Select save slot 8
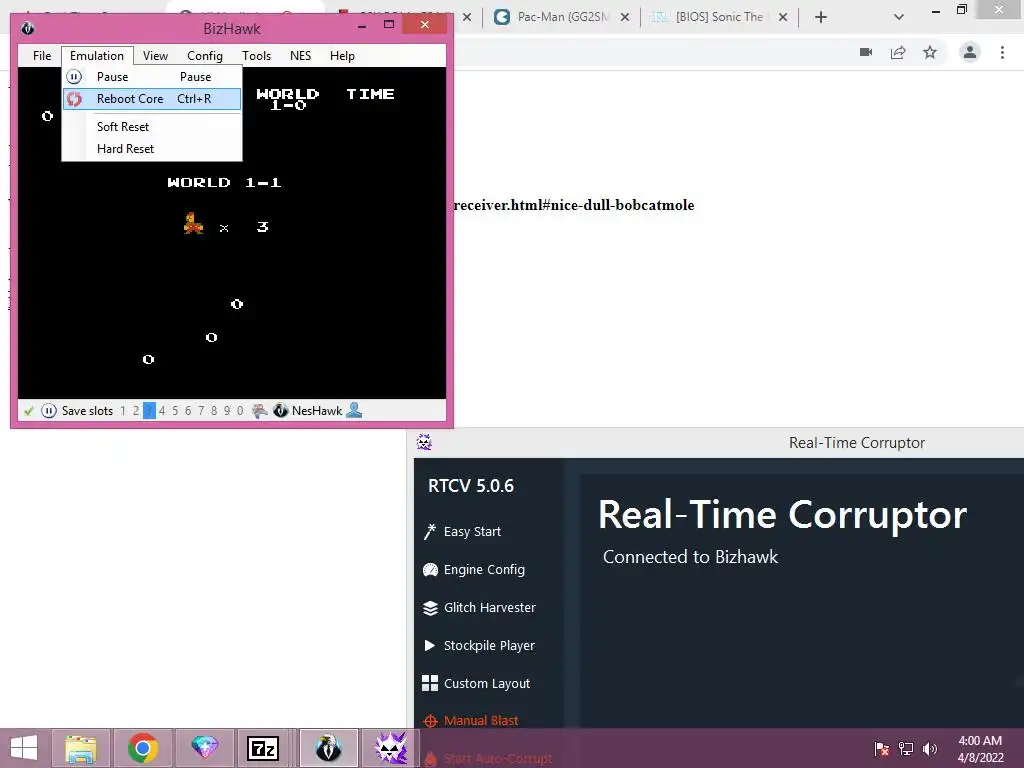 pyautogui.click(x=214, y=411)
